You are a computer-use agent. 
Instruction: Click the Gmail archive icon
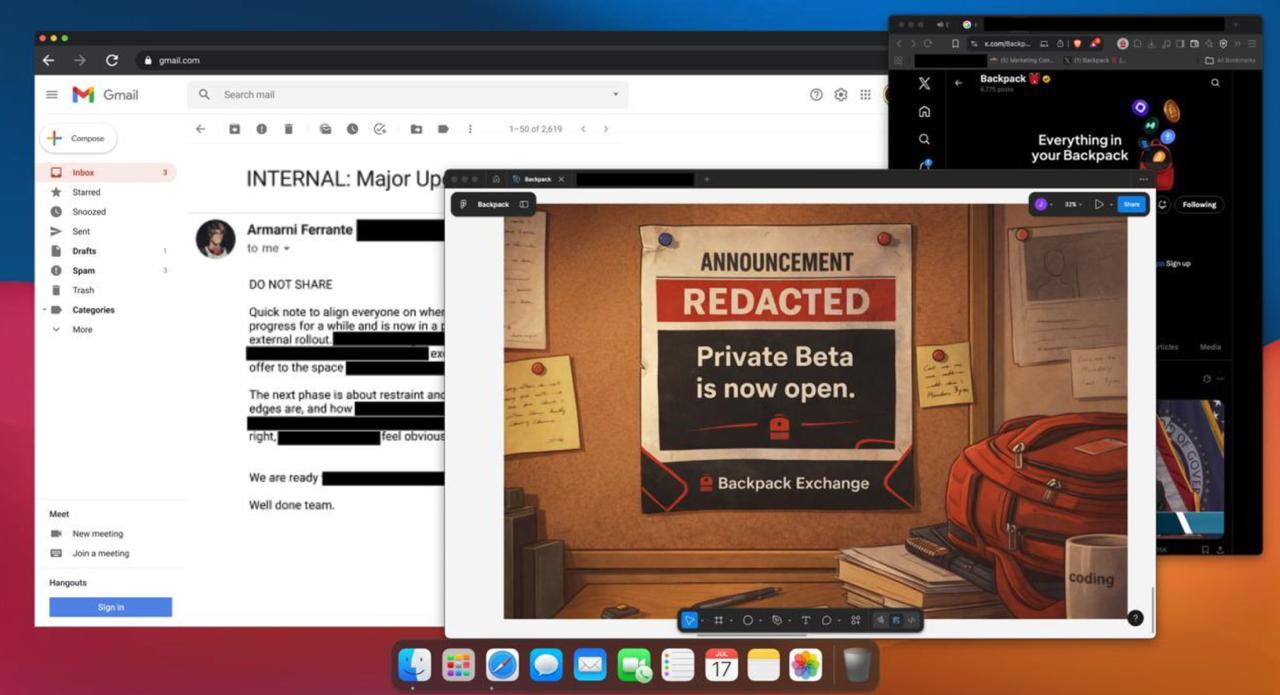234,129
